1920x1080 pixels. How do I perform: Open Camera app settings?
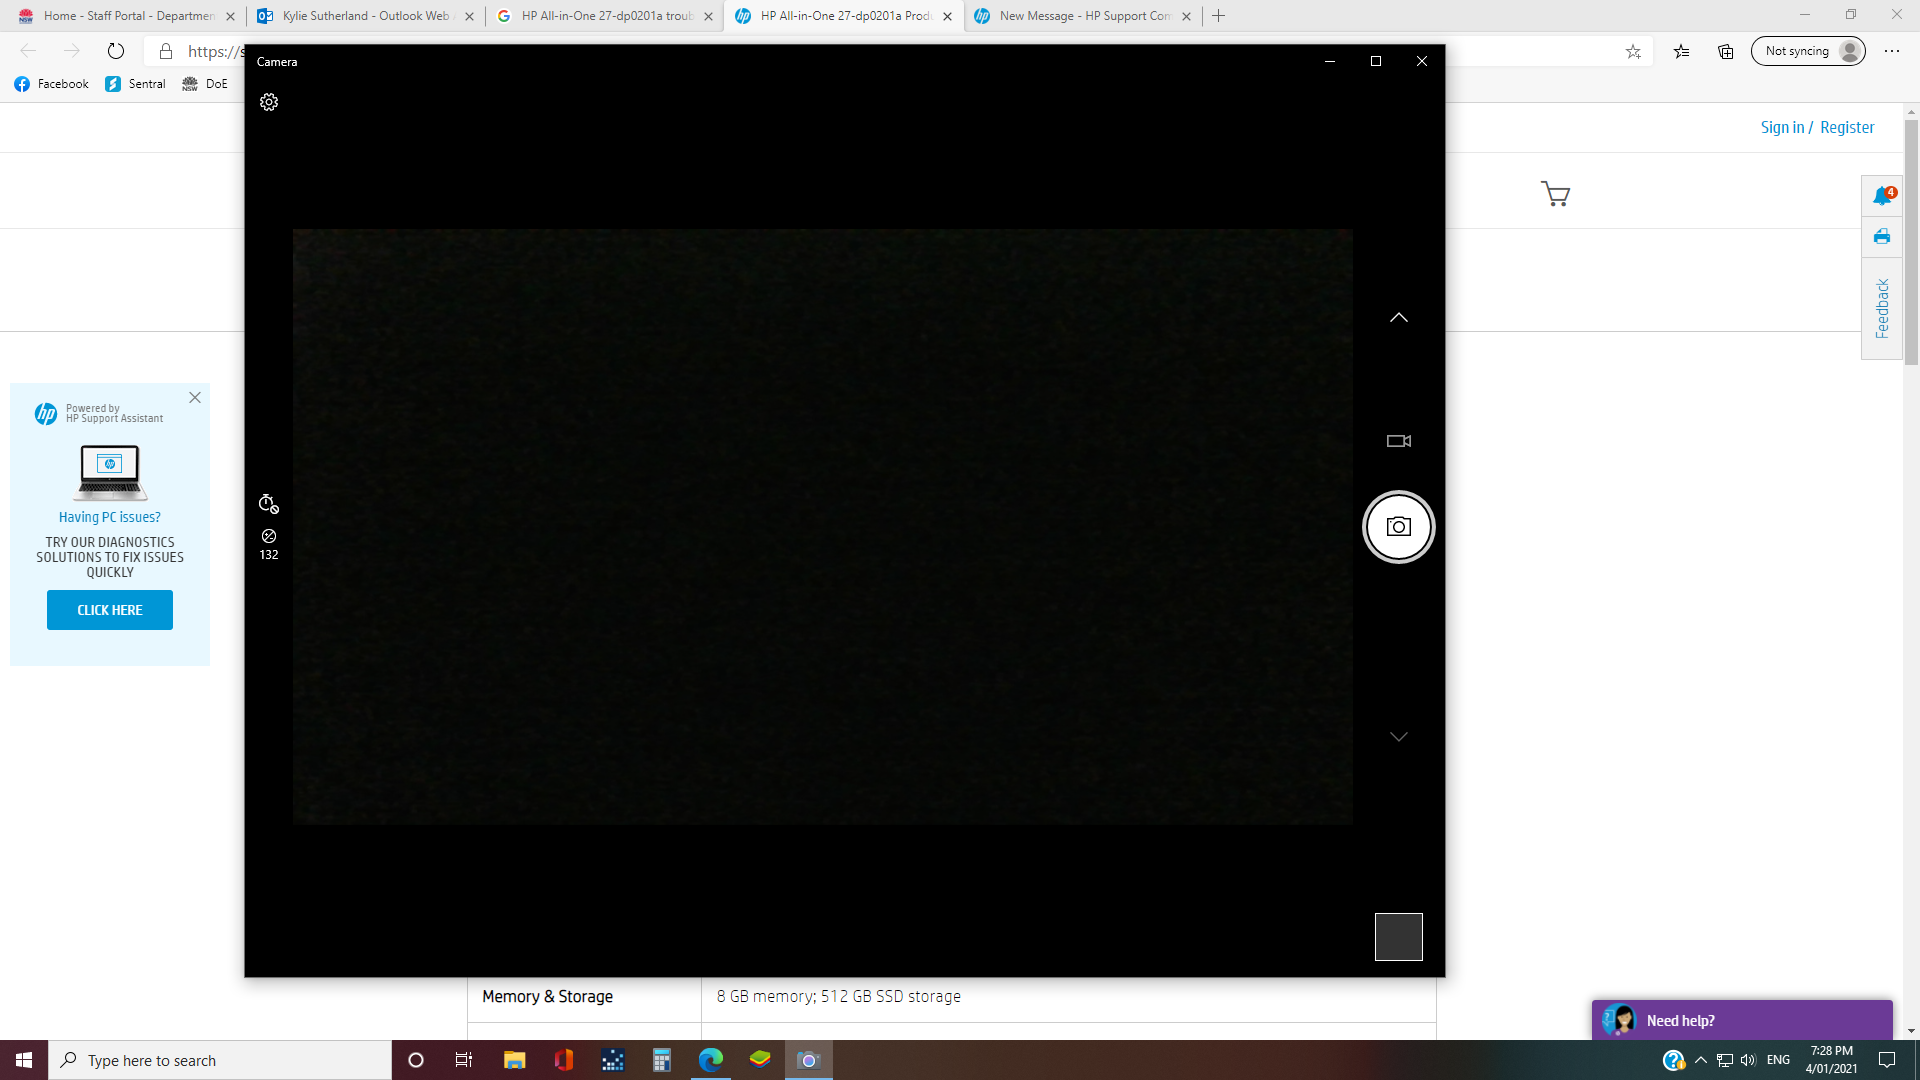click(268, 102)
